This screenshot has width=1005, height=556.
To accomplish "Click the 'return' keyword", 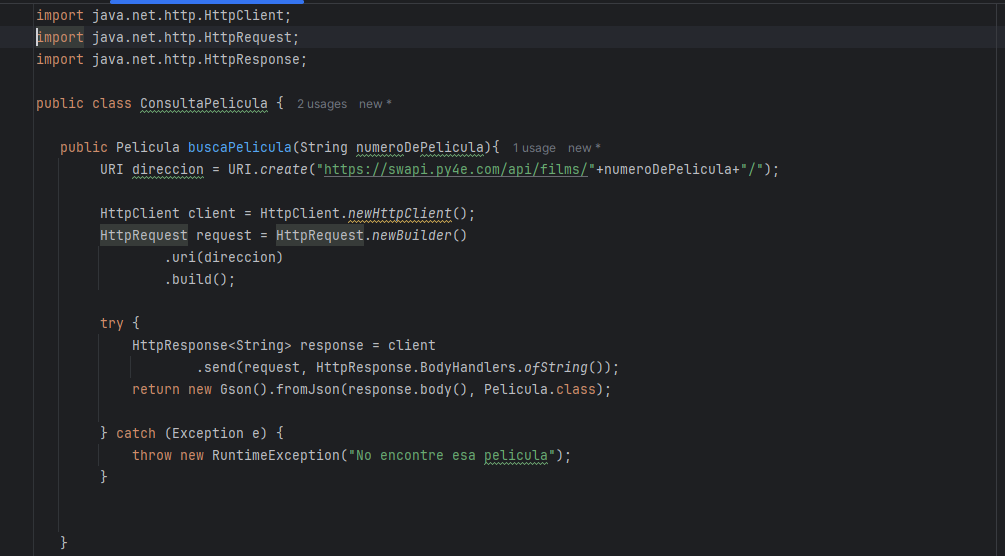I will pos(156,389).
